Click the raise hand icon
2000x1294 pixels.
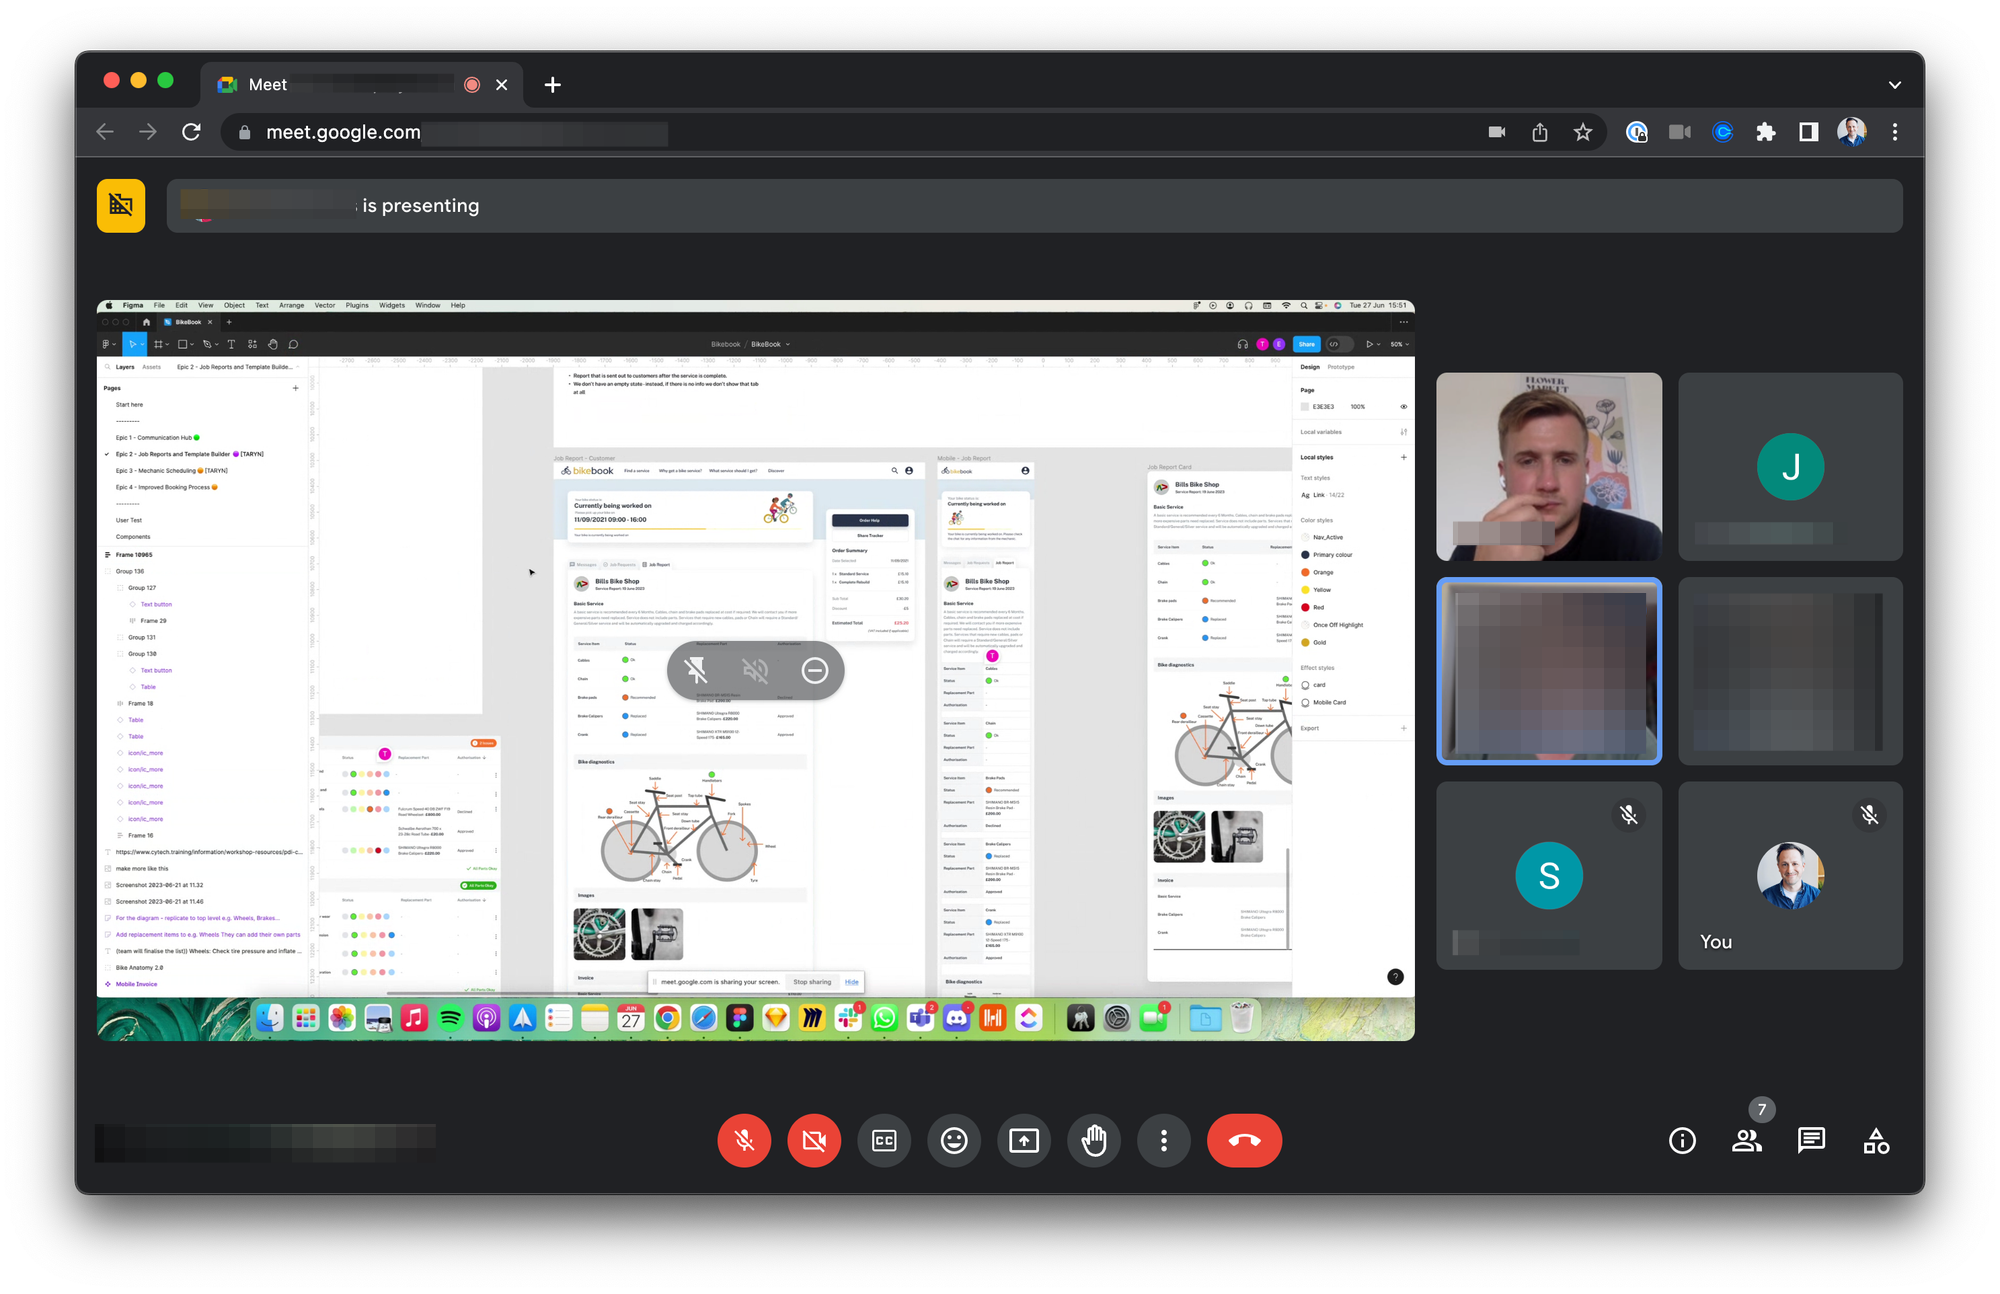(x=1094, y=1140)
